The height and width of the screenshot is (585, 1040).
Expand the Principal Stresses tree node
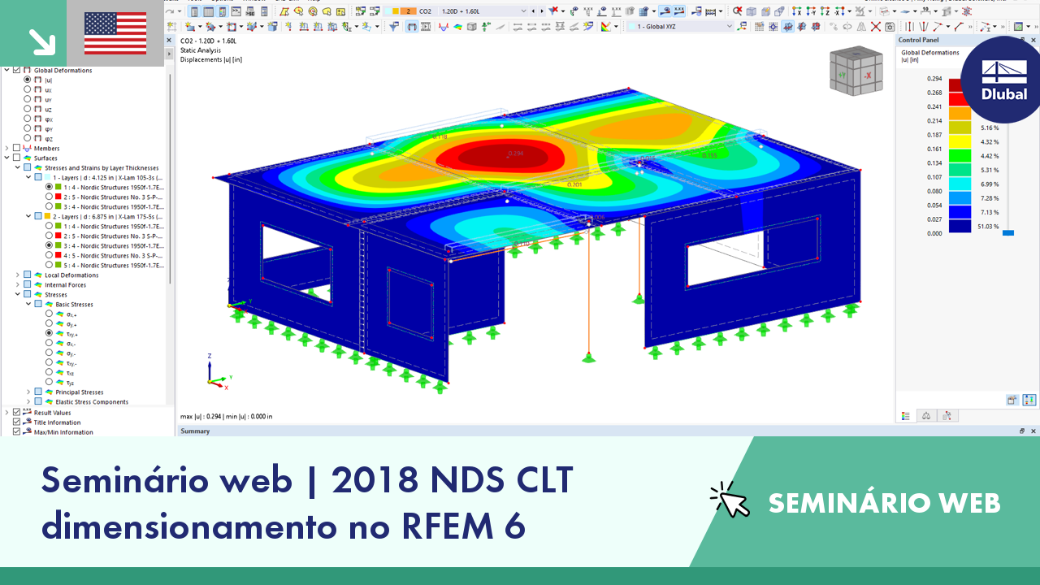[x=28, y=392]
